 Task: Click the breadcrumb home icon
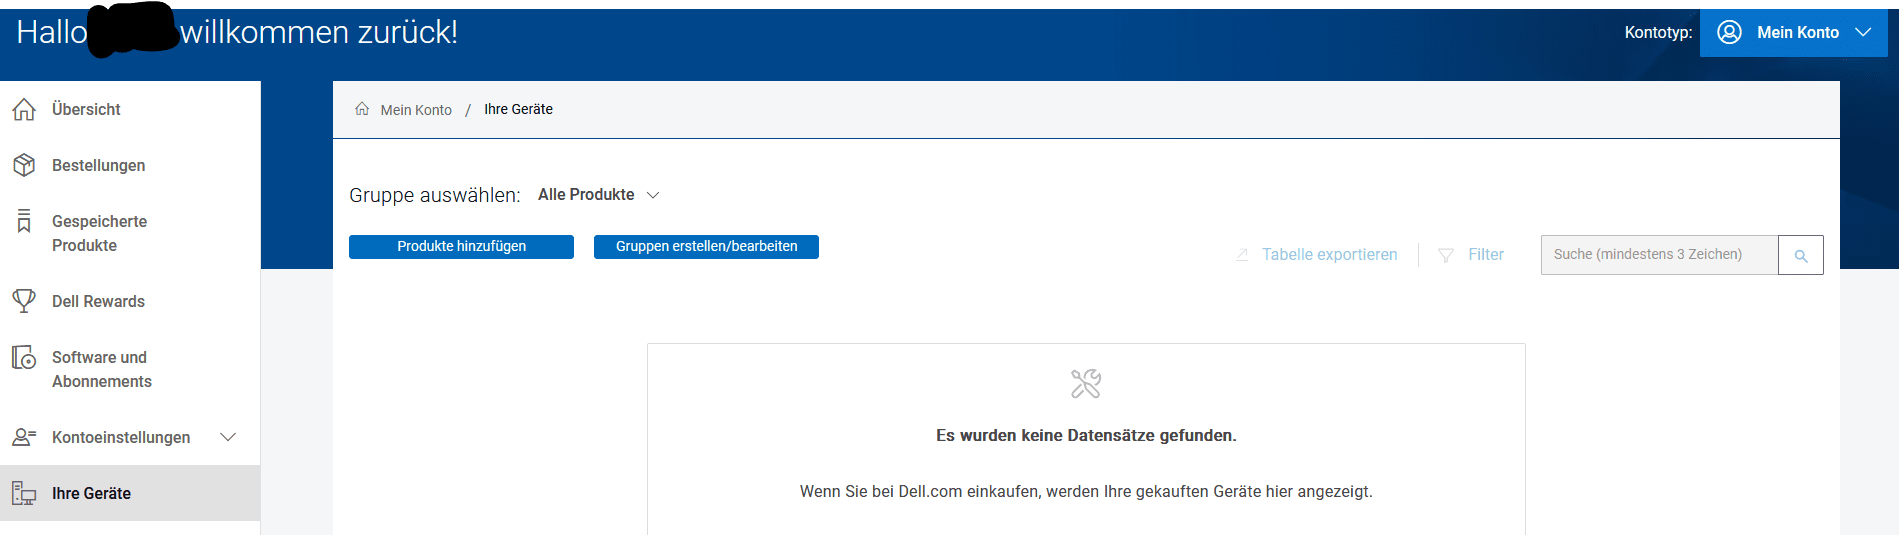(x=362, y=109)
